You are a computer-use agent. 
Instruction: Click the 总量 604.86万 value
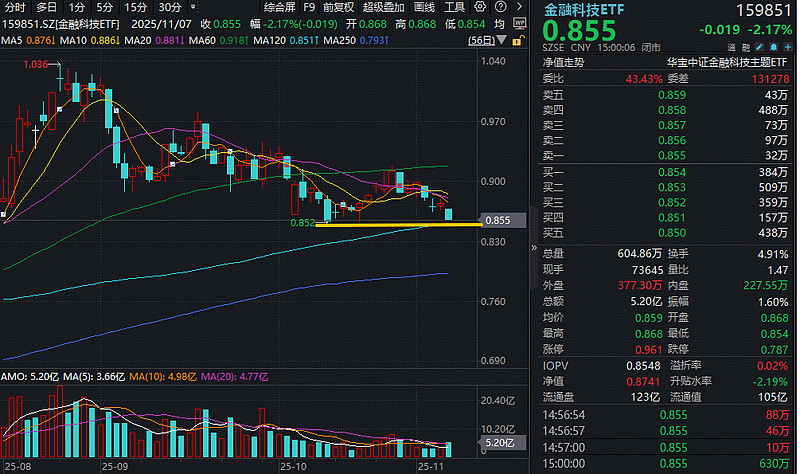(640, 254)
